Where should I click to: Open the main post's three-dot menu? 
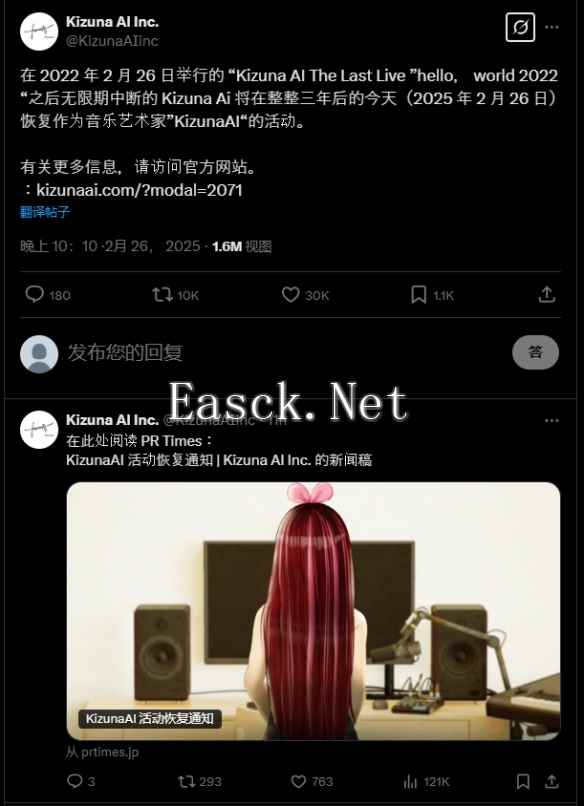point(552,27)
